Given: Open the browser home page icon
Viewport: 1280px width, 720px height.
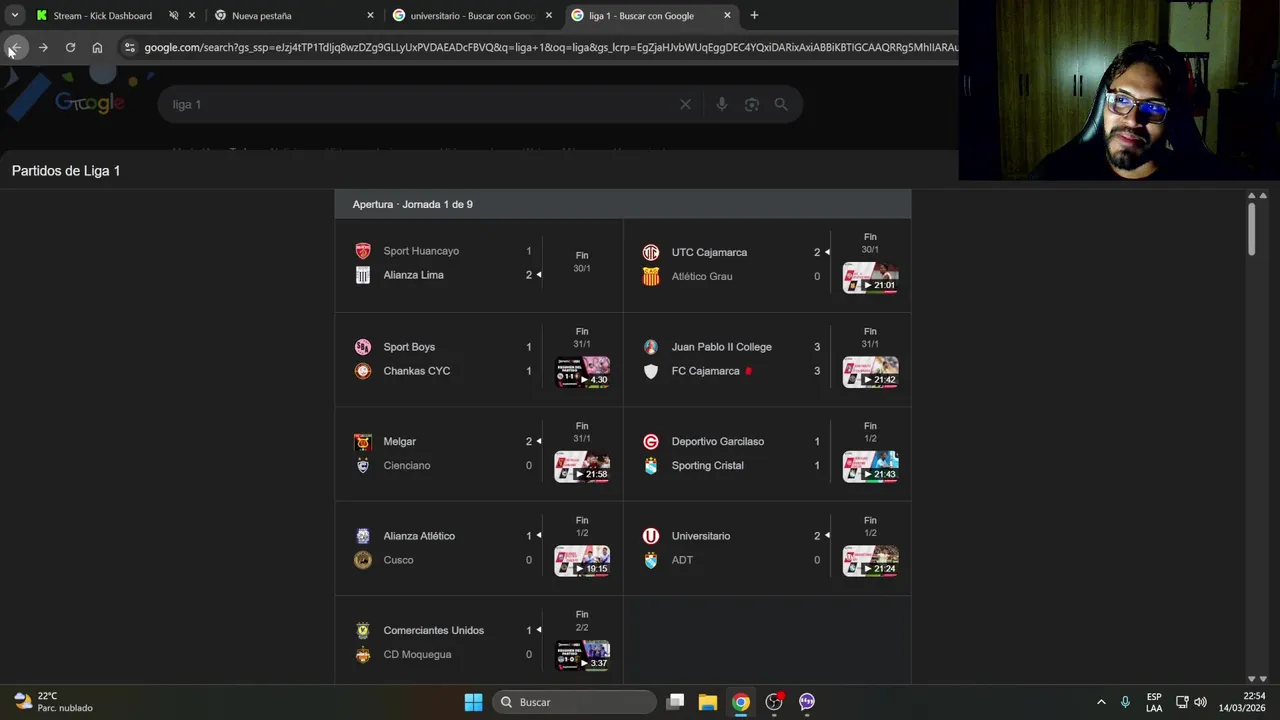Looking at the screenshot, I should (97, 47).
